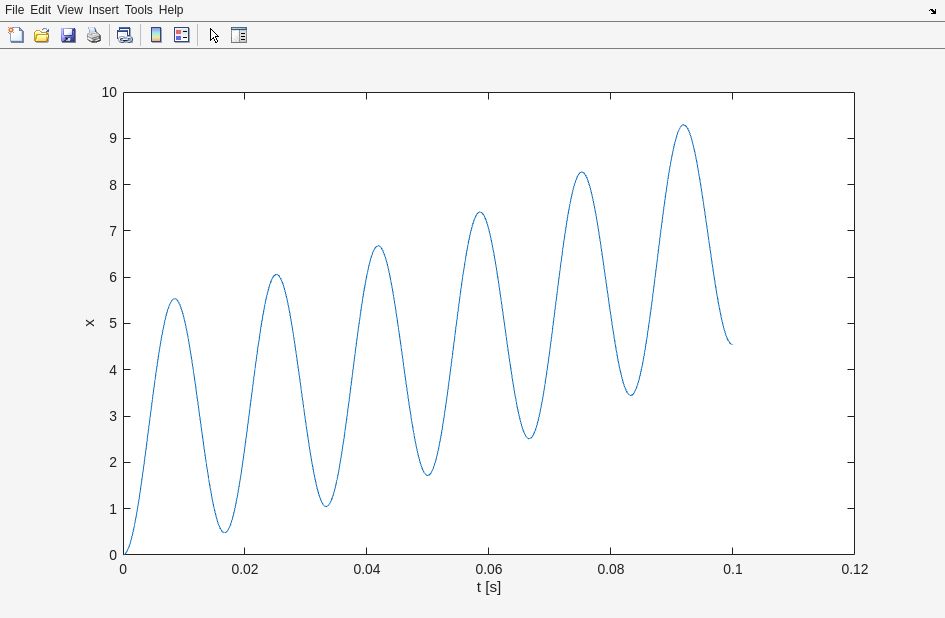Viewport: 945px width, 618px height.
Task: Print the figure with the printer icon
Action: tap(94, 35)
